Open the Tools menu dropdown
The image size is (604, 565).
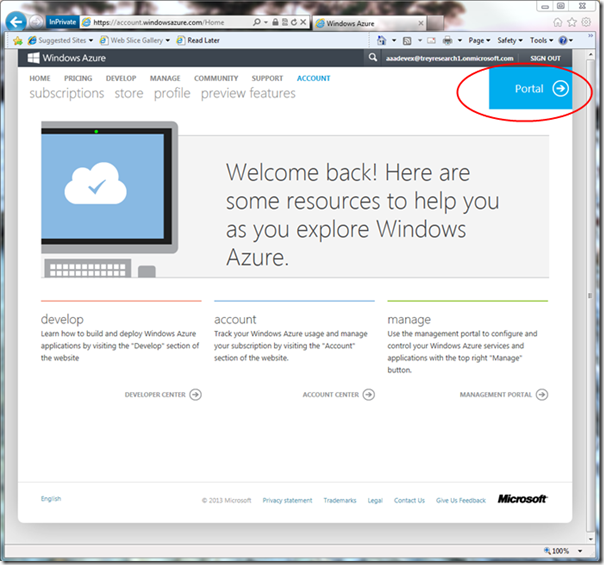(x=541, y=40)
